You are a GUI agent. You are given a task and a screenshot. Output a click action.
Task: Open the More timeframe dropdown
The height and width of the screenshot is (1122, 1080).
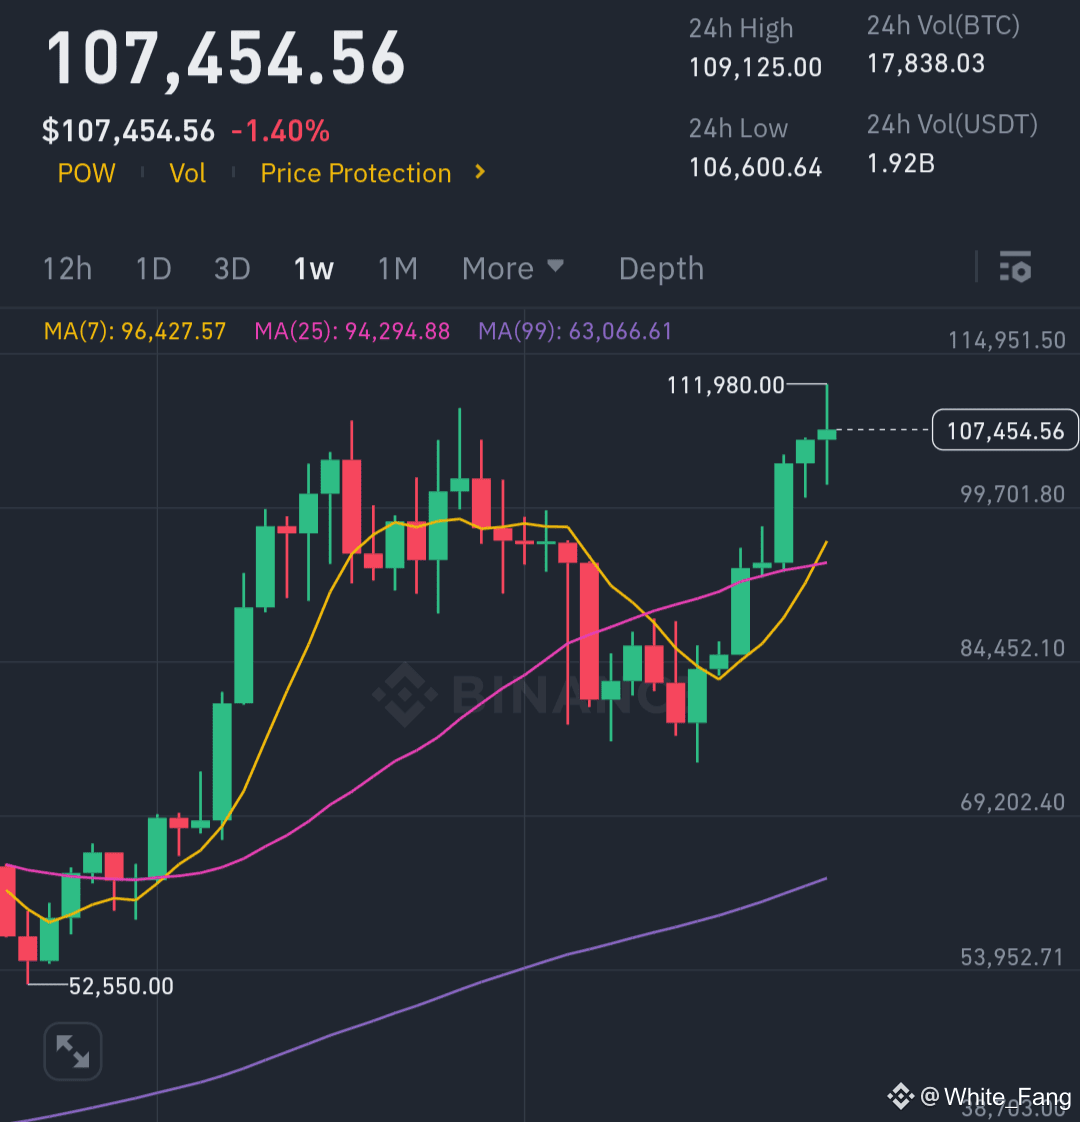(497, 268)
